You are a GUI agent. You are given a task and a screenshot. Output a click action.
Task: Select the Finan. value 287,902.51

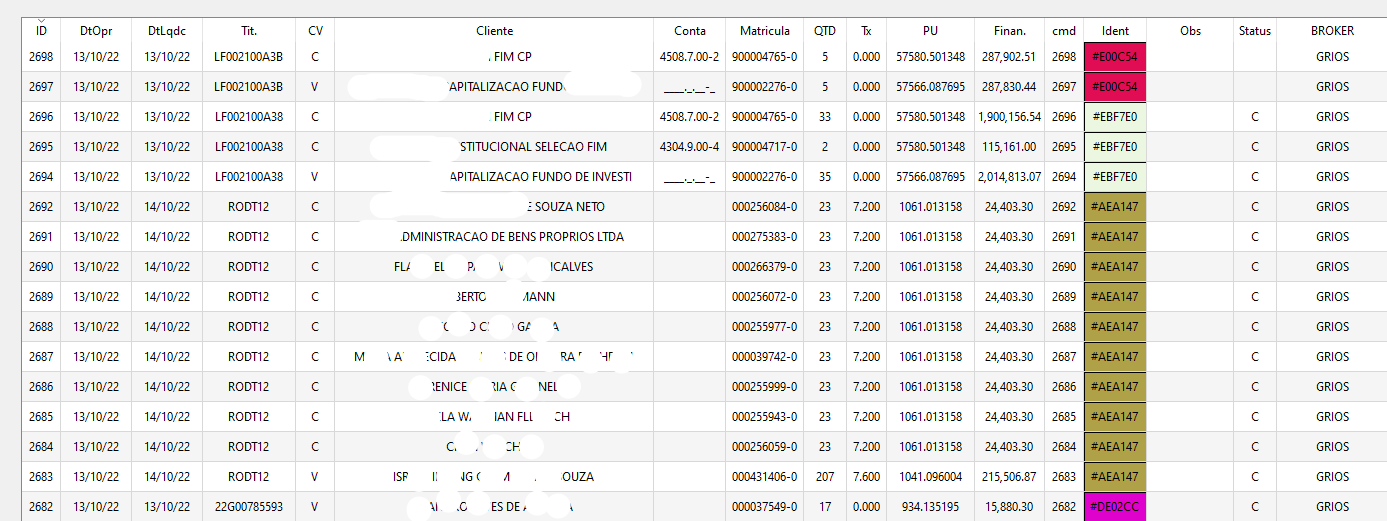click(1009, 57)
